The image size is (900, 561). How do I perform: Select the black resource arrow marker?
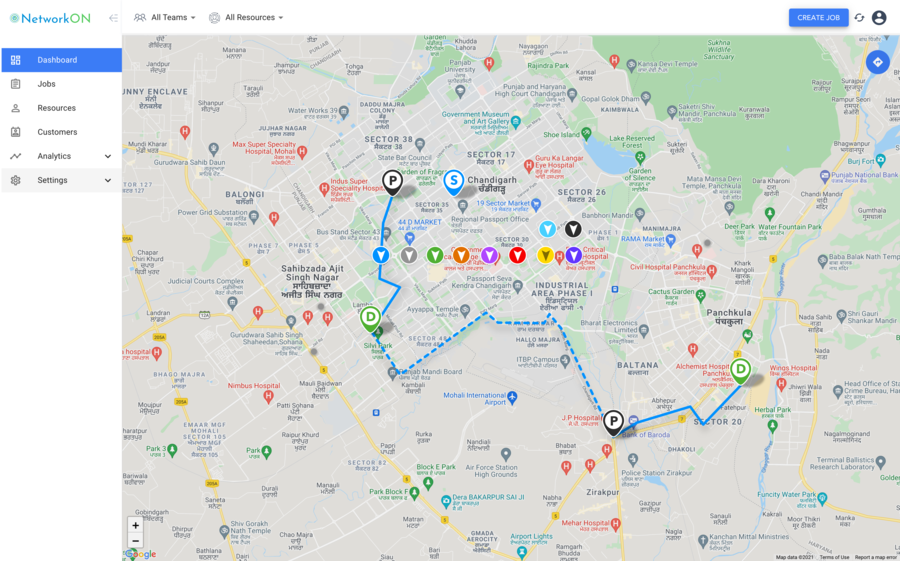pos(572,229)
